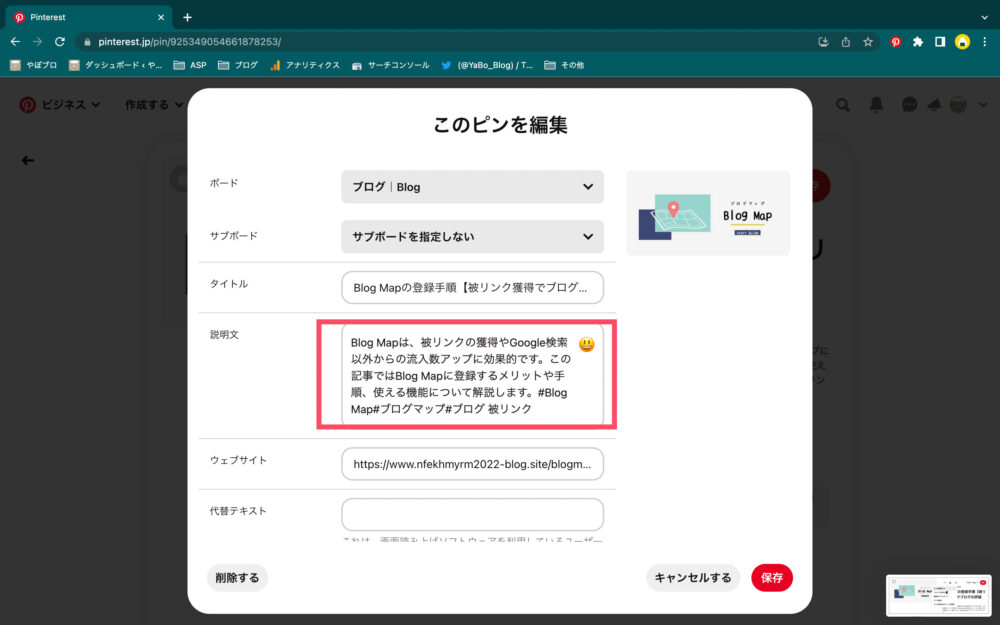Open the Chrome profile avatar
This screenshot has height=625, width=1000.
tap(962, 42)
